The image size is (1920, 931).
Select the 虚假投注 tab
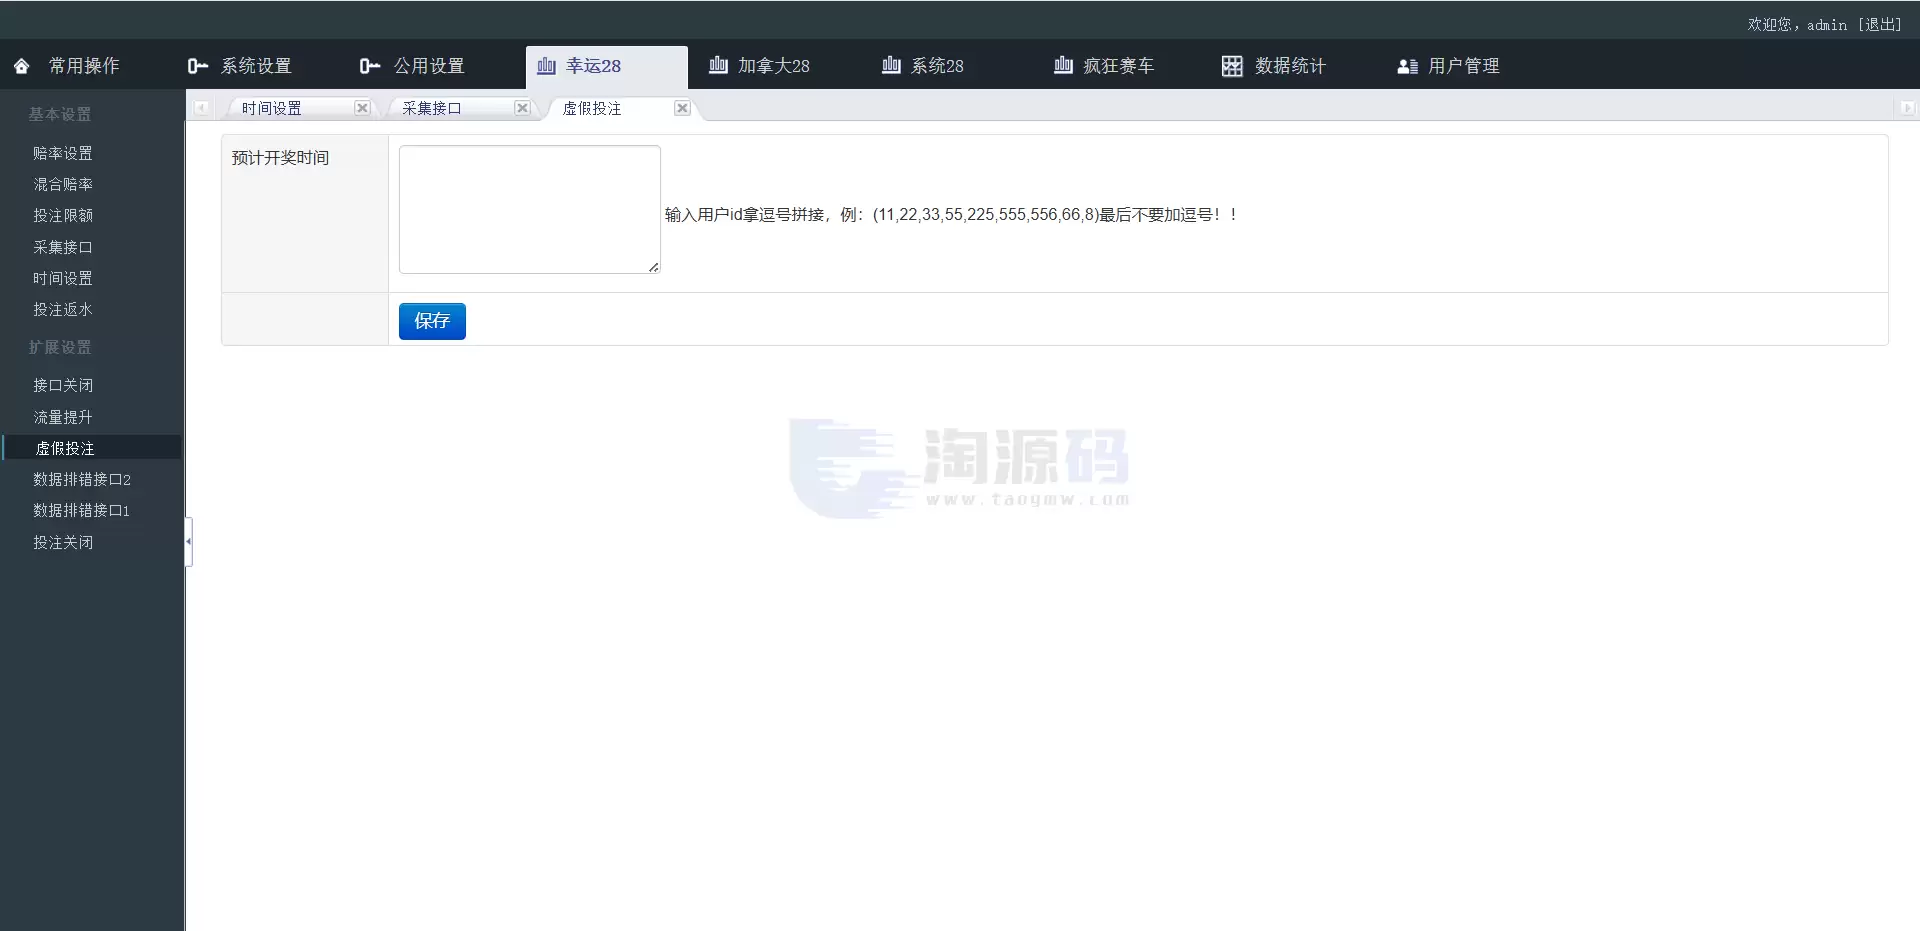point(591,108)
